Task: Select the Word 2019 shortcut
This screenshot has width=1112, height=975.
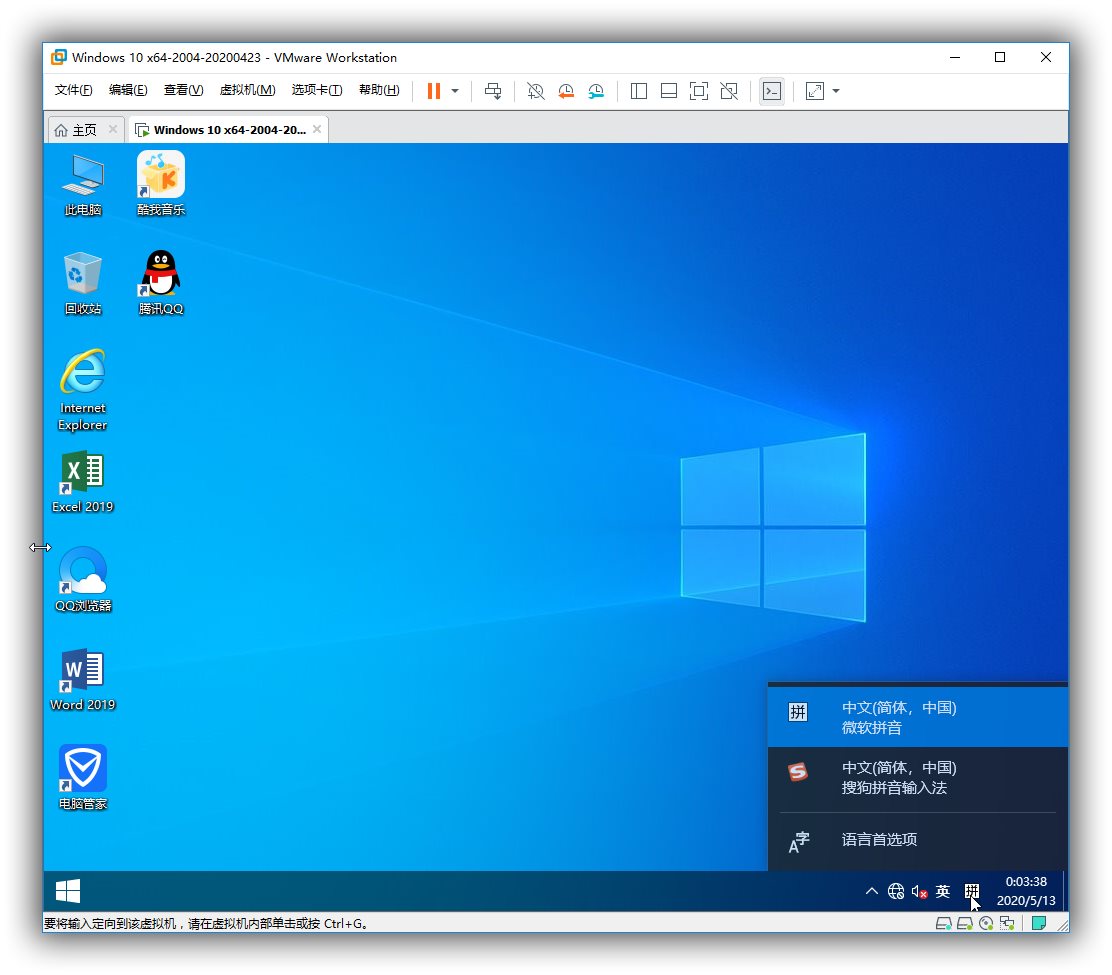Action: [83, 679]
